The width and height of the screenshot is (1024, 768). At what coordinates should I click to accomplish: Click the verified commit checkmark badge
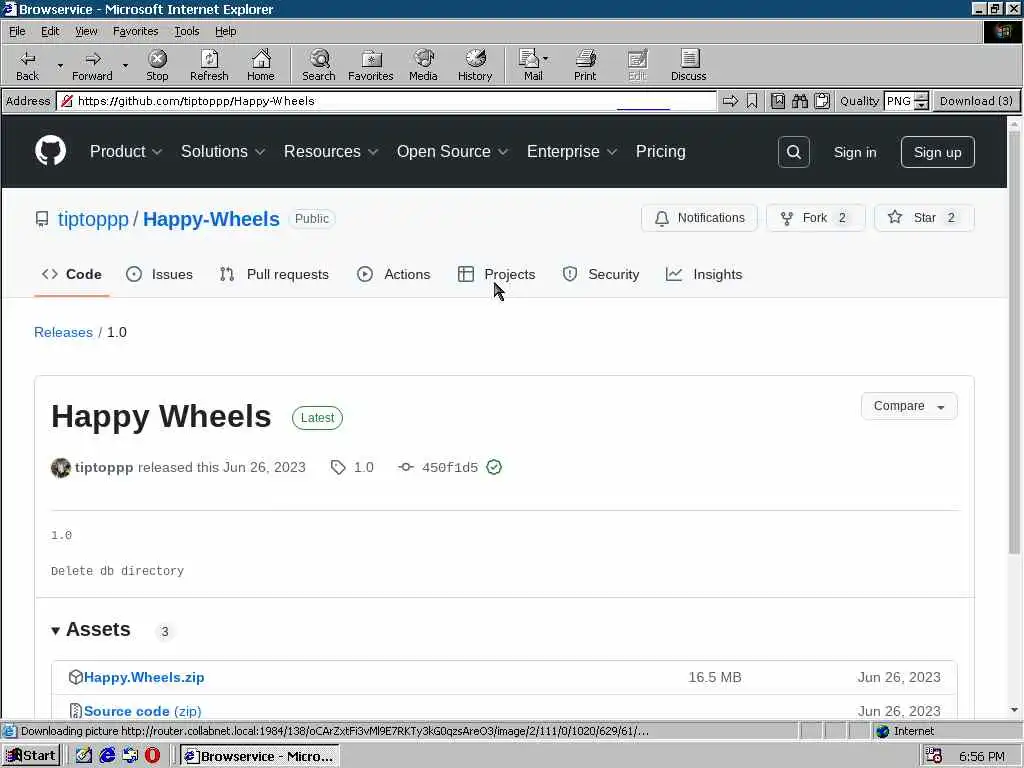[x=494, y=467]
